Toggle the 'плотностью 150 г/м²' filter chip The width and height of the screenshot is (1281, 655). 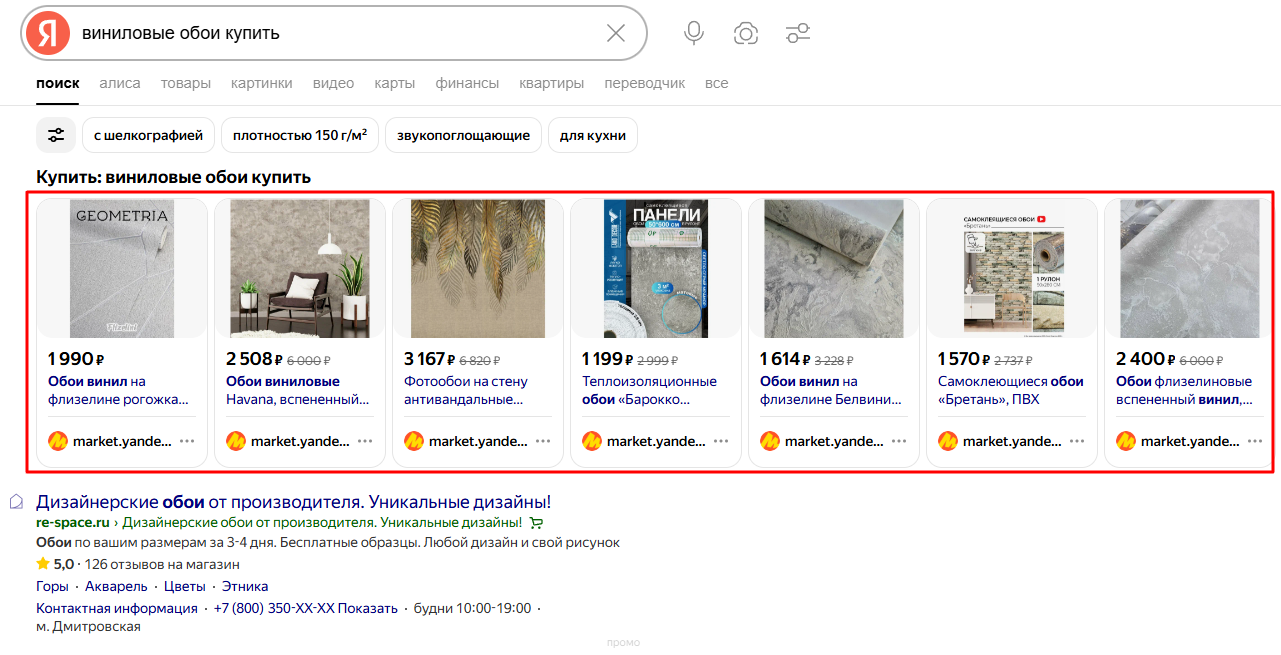300,135
